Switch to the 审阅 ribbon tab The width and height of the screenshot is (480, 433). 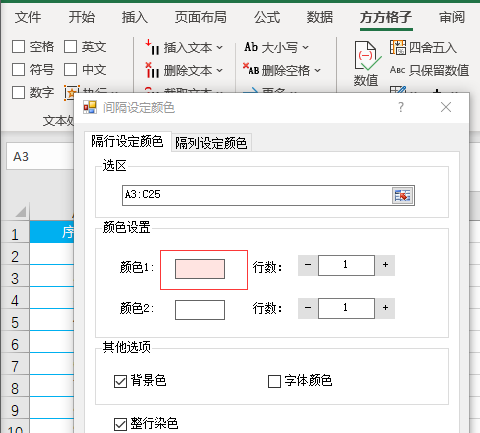pyautogui.click(x=452, y=17)
